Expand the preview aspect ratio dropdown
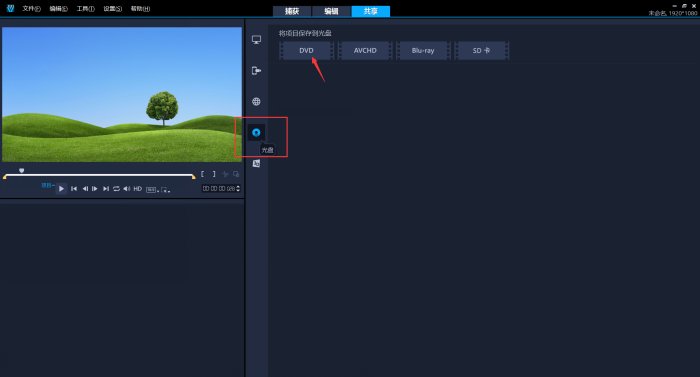Viewport: 700px width, 377px height. click(x=152, y=190)
